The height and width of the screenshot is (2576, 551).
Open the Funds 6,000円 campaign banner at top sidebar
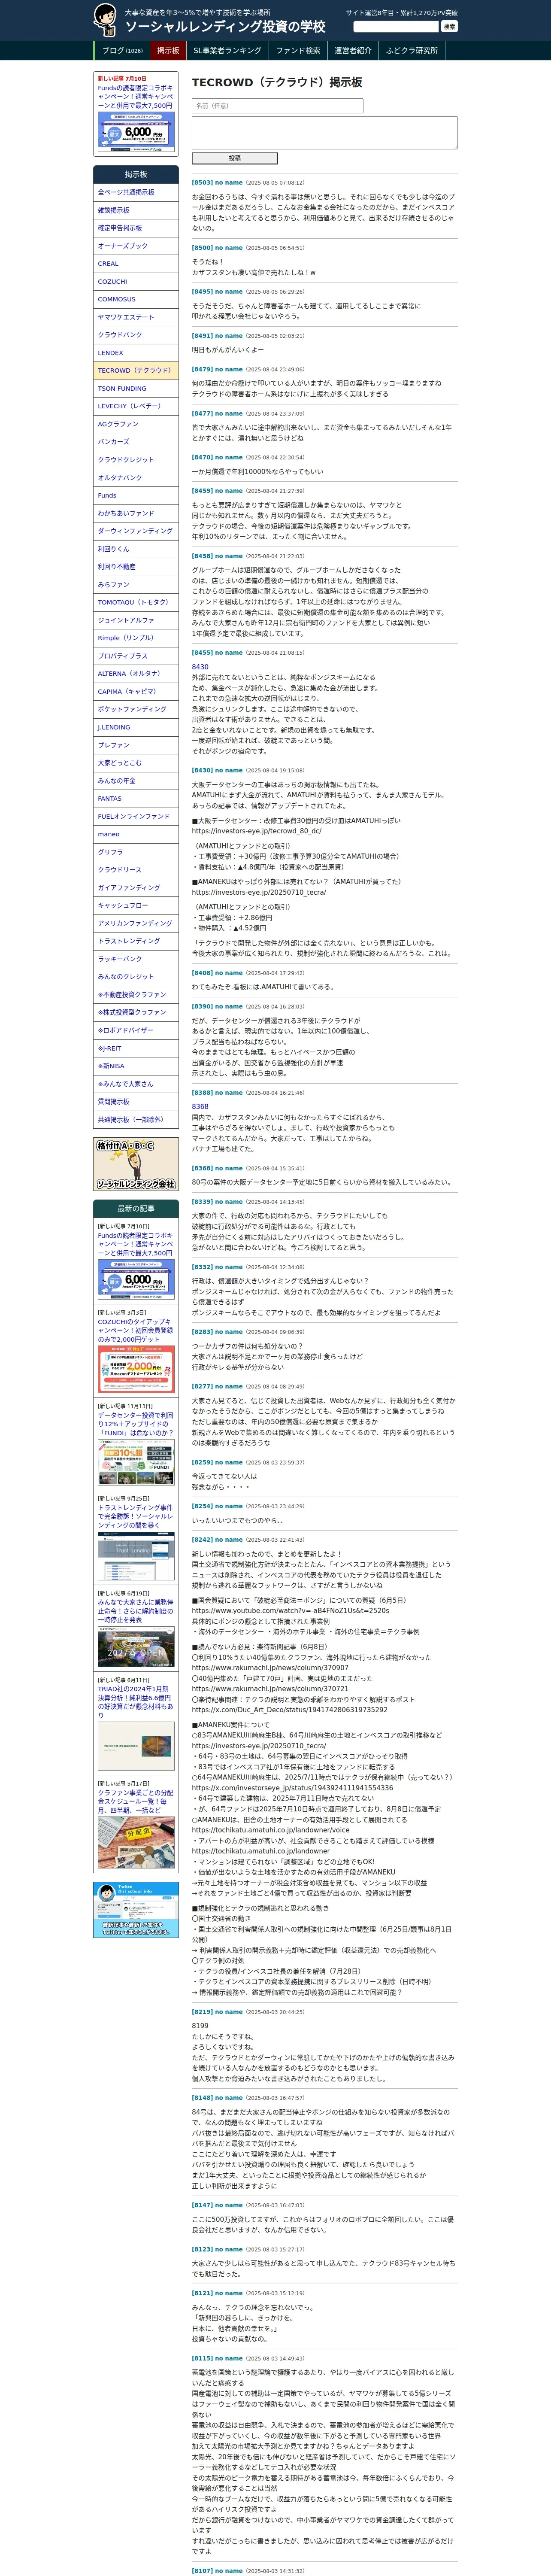pos(136,131)
